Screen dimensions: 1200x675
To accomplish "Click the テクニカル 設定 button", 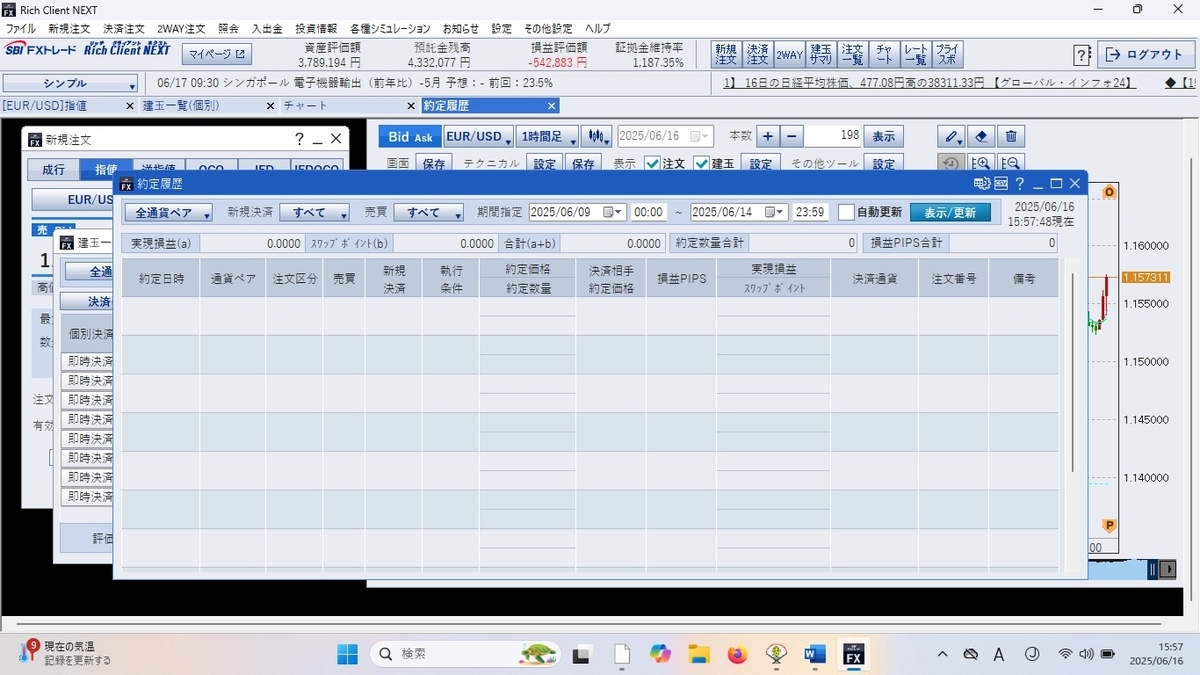I will pyautogui.click(x=544, y=164).
